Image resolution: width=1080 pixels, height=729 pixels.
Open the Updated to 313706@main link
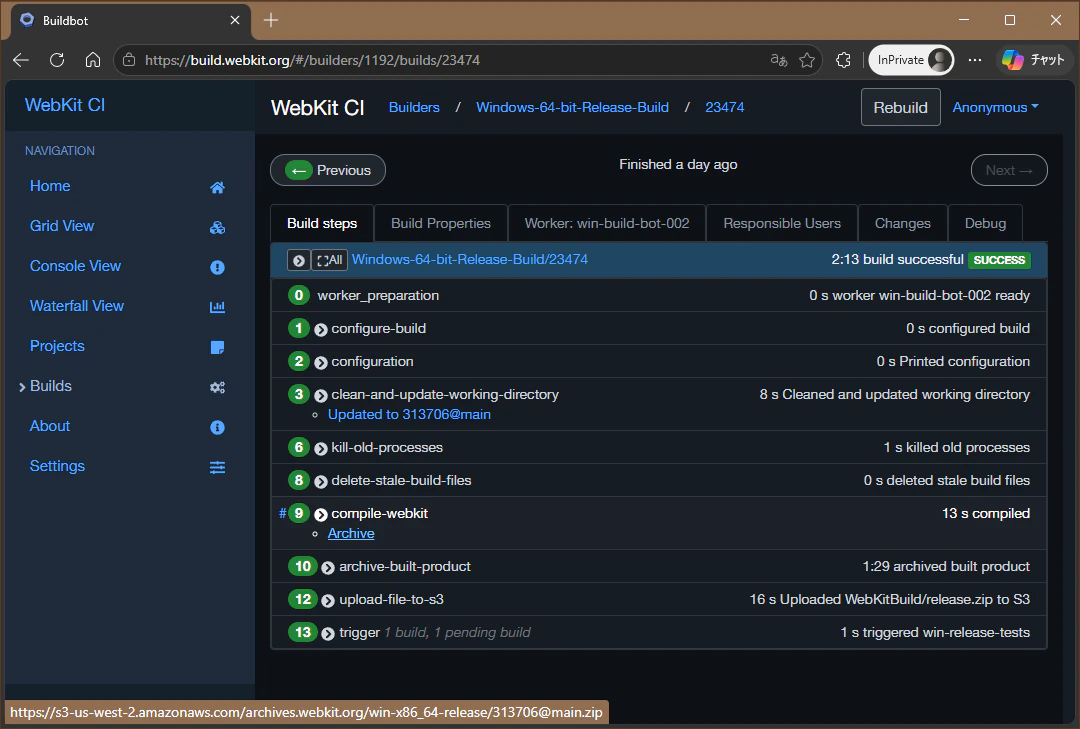pyautogui.click(x=409, y=414)
